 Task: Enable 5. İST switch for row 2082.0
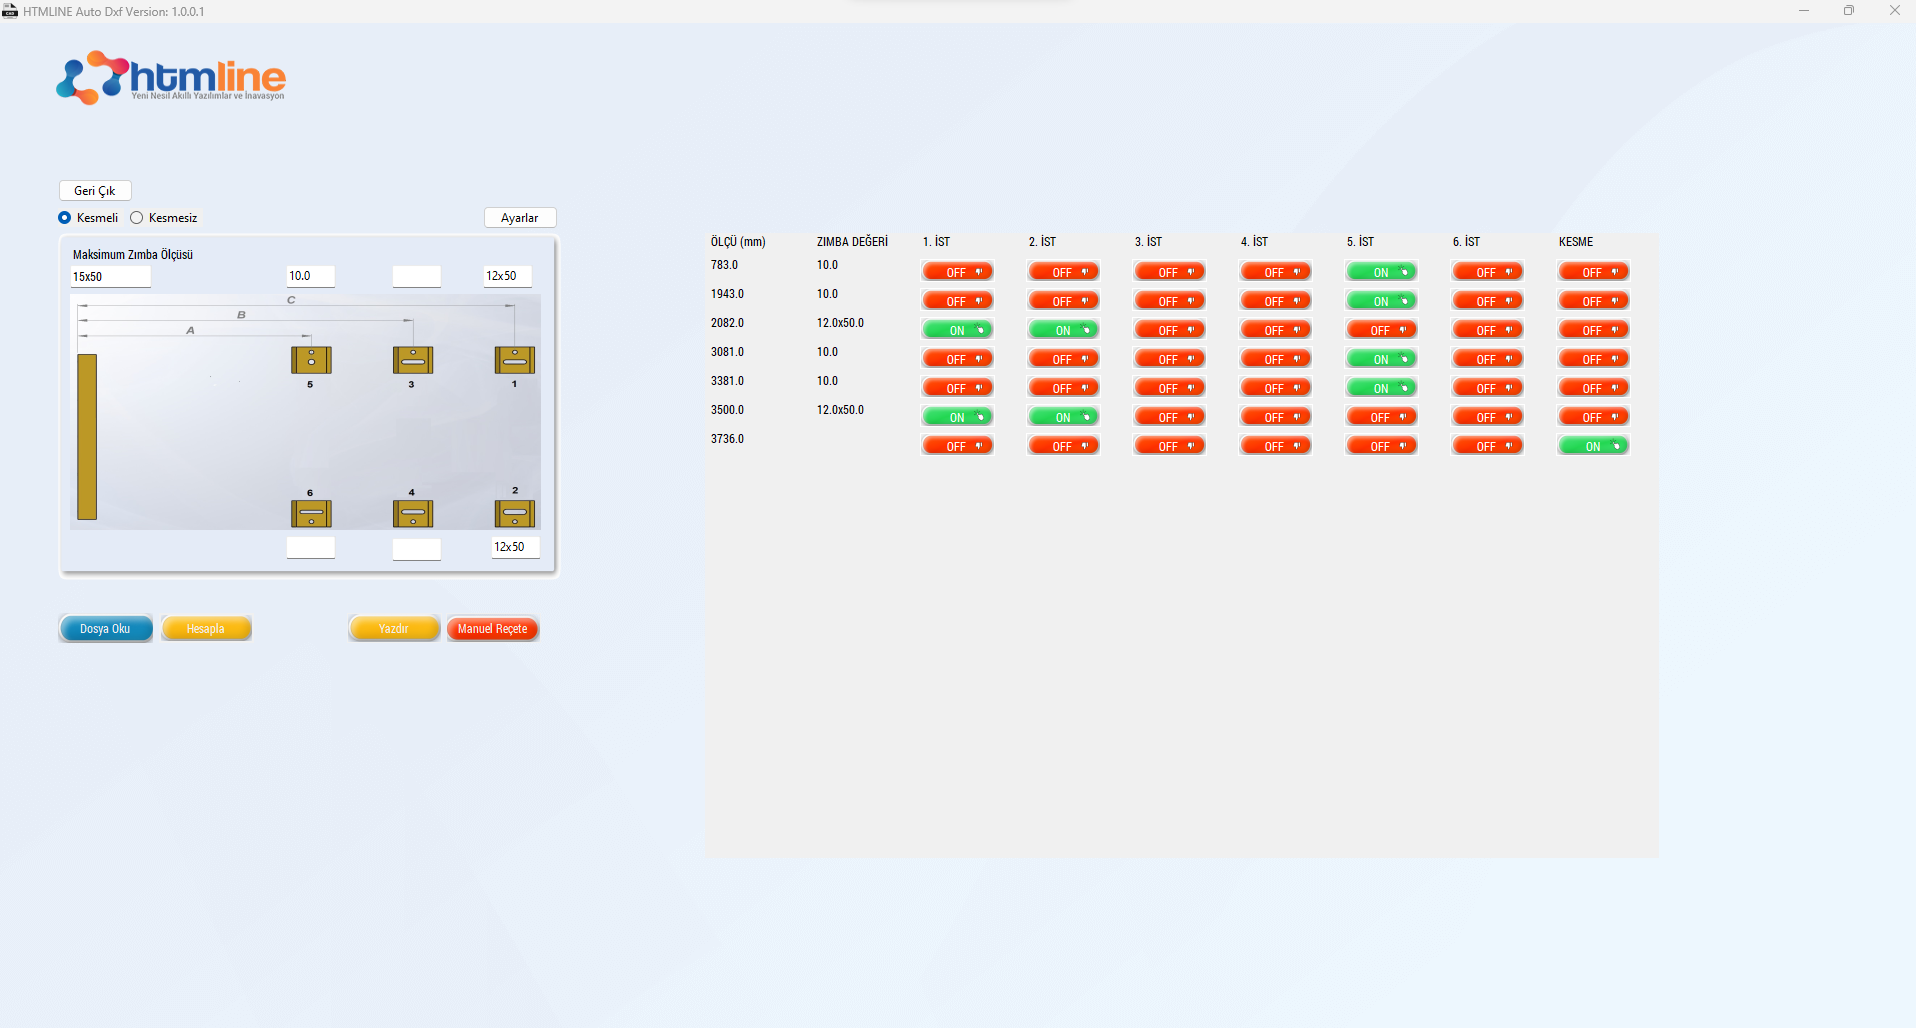(1381, 330)
